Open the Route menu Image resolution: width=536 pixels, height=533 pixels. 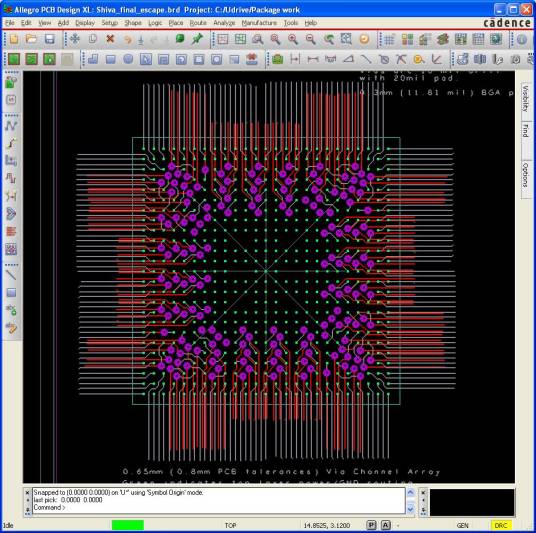point(198,23)
